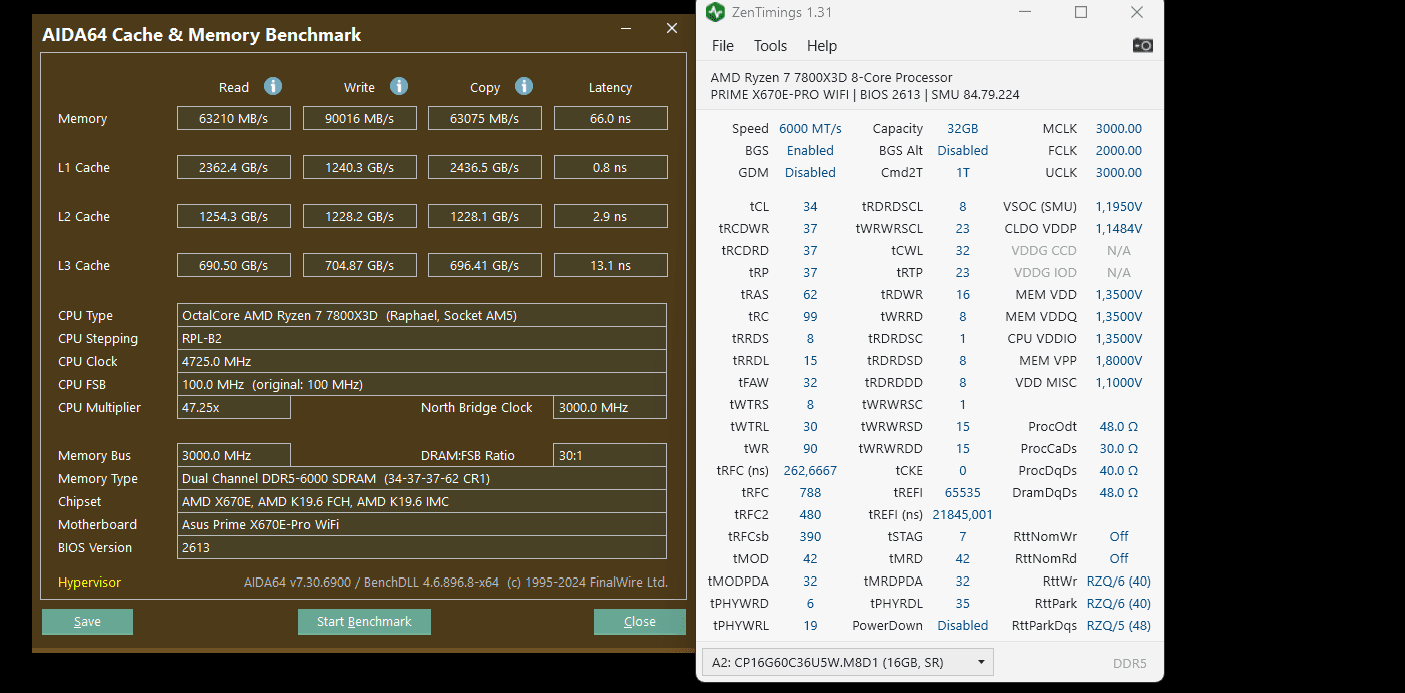Screen dimensions: 1405x693
Task: Click Speed value 6000 MT/s in ZenTimings
Action: pos(810,128)
